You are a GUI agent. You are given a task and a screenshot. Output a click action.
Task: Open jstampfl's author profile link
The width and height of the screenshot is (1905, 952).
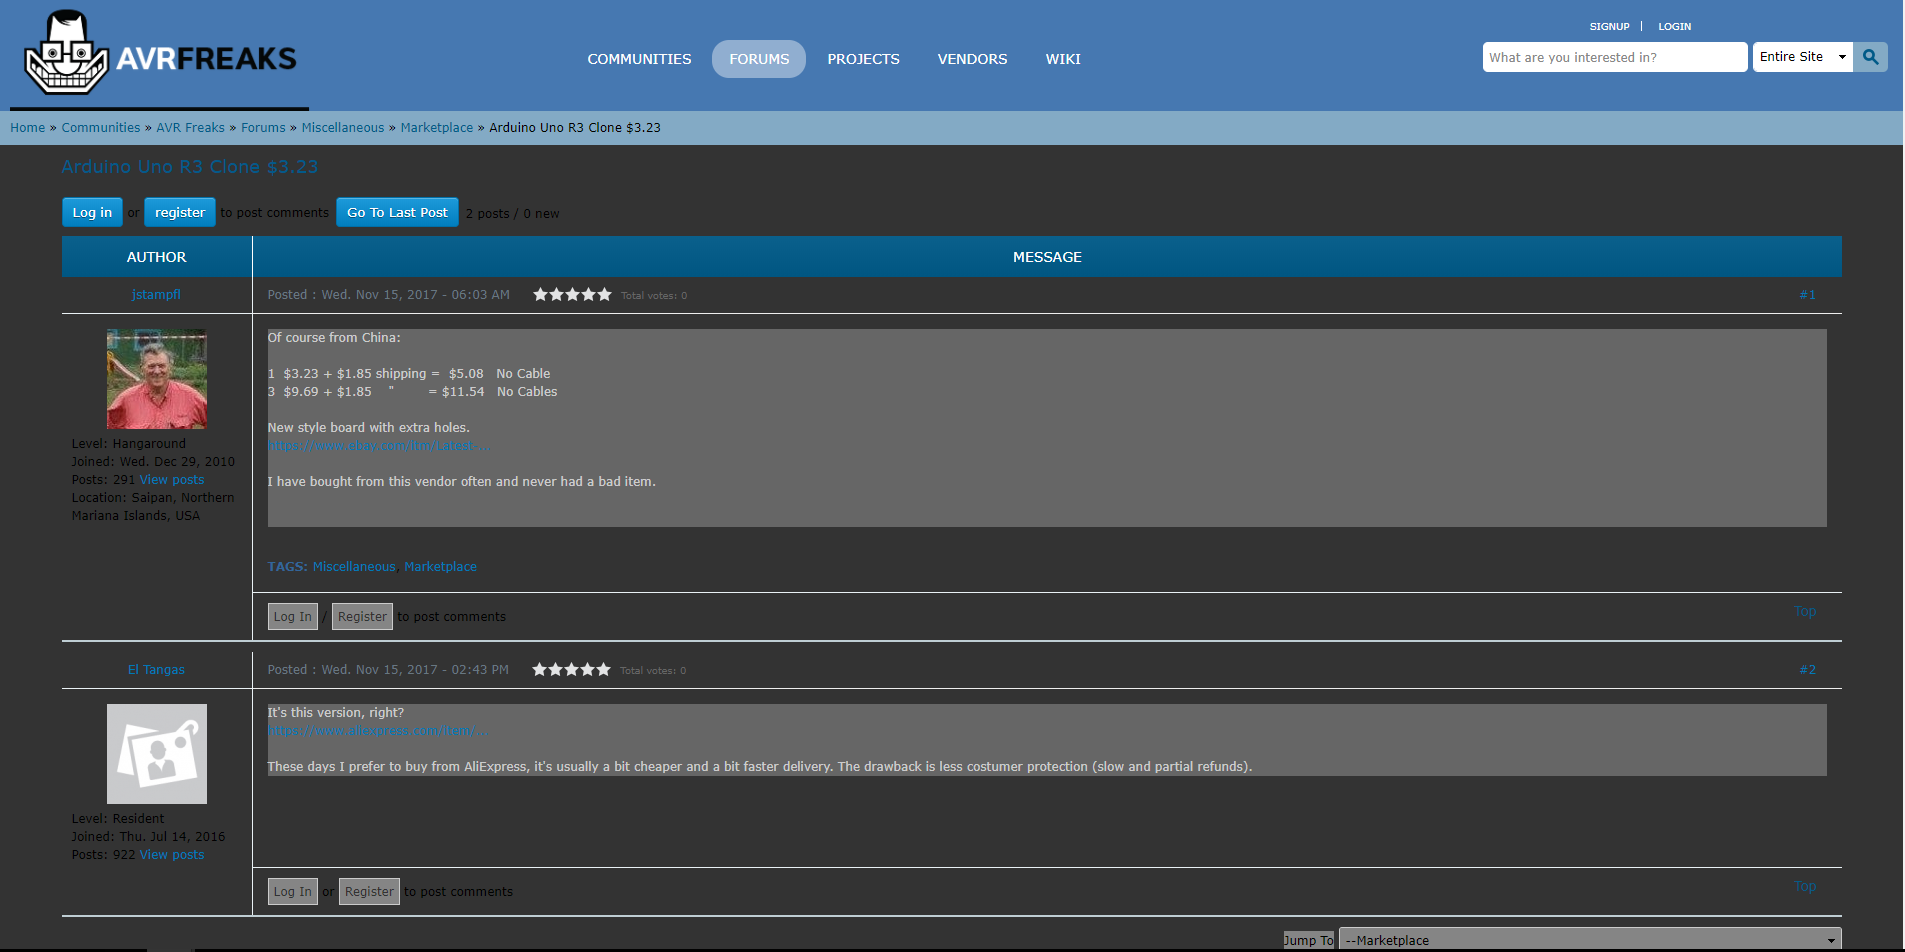[x=156, y=295]
